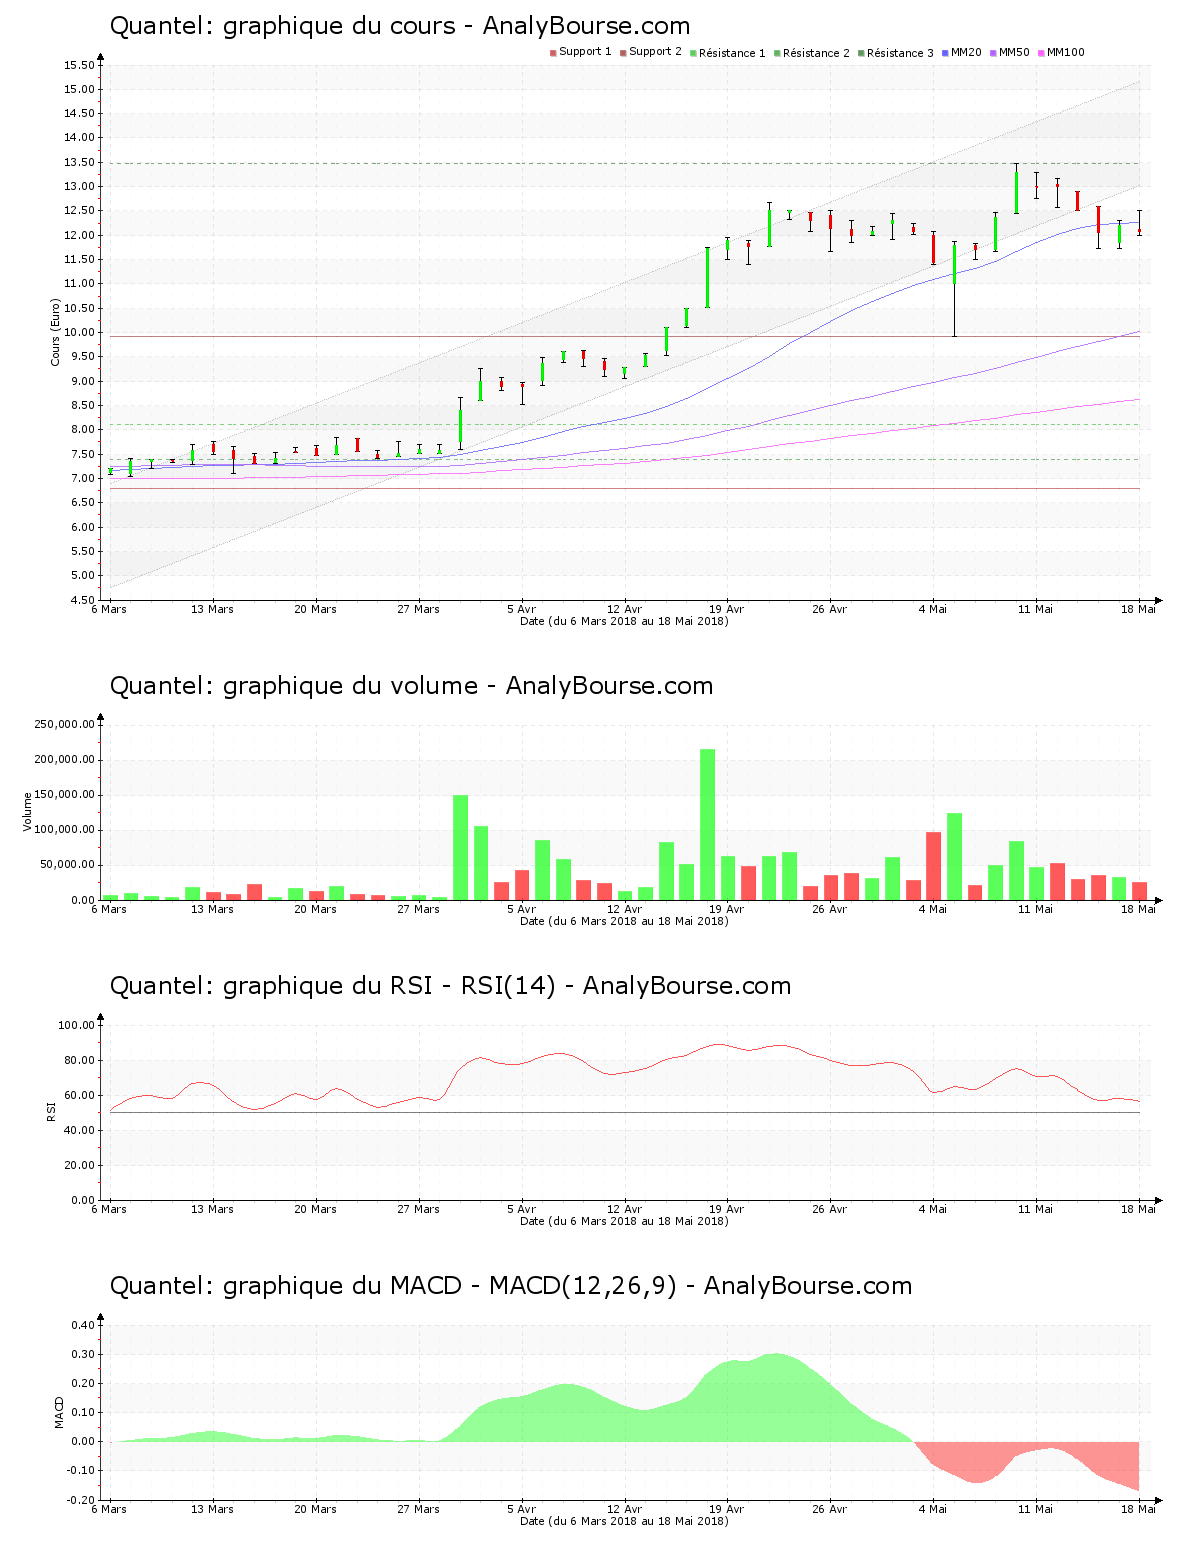The image size is (1200, 1550).
Task: Click the 'Quantel: graphique du cours' title
Action: click(x=283, y=26)
